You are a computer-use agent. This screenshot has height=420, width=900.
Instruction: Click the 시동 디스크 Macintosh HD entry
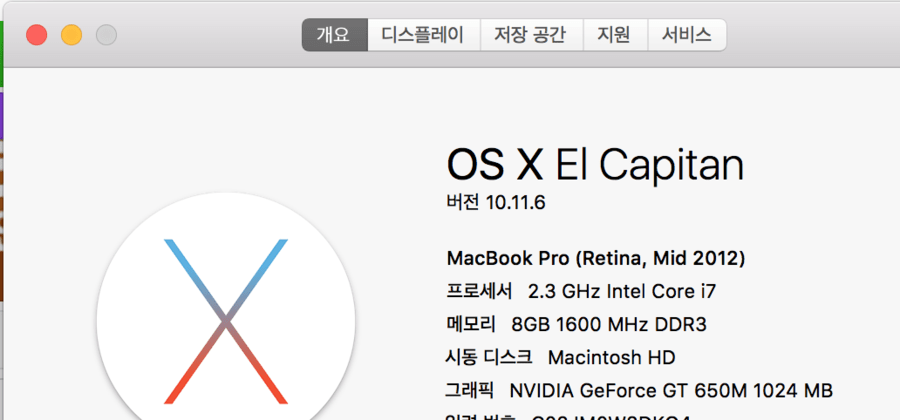(x=560, y=358)
